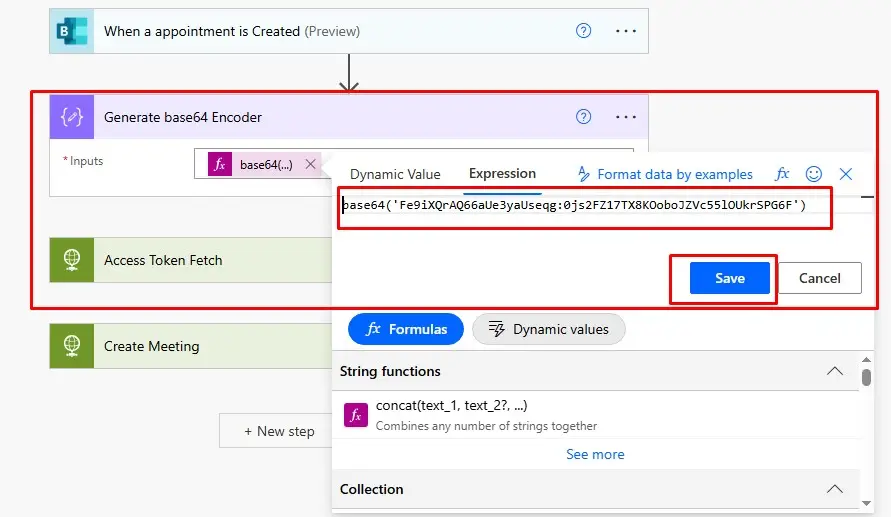The image size is (891, 517).
Task: Cancel the expression edit
Action: click(819, 278)
